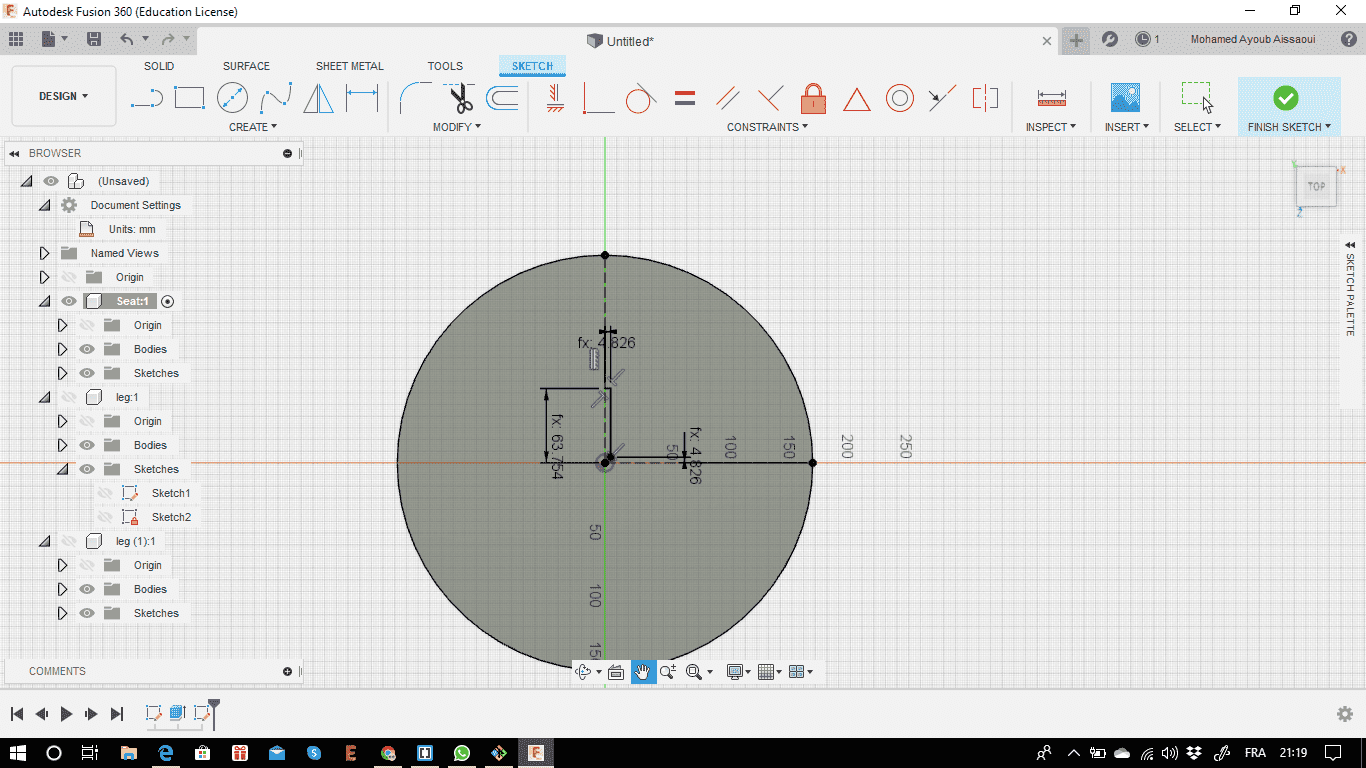The width and height of the screenshot is (1366, 768).
Task: Open the Measure tool under Inspect
Action: (x=1051, y=98)
